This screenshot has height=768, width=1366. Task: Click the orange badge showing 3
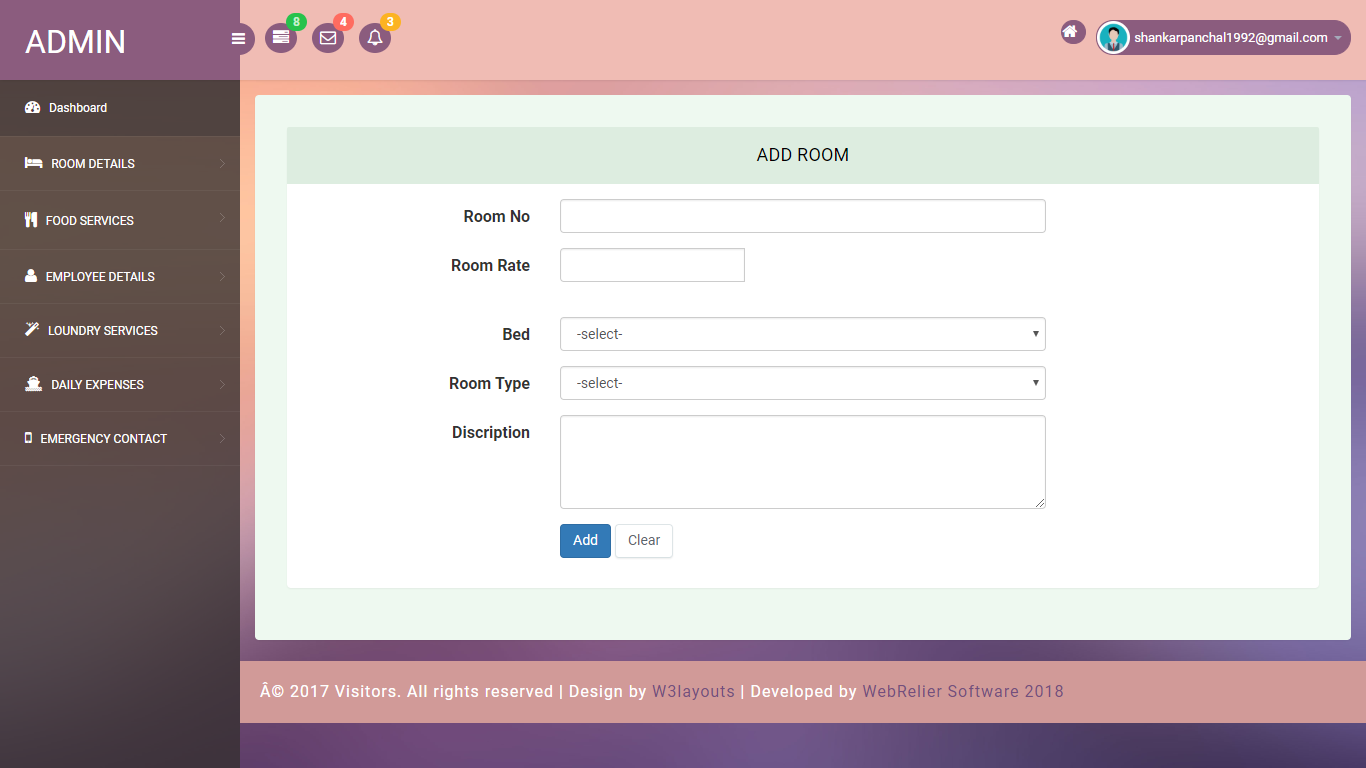(x=390, y=22)
